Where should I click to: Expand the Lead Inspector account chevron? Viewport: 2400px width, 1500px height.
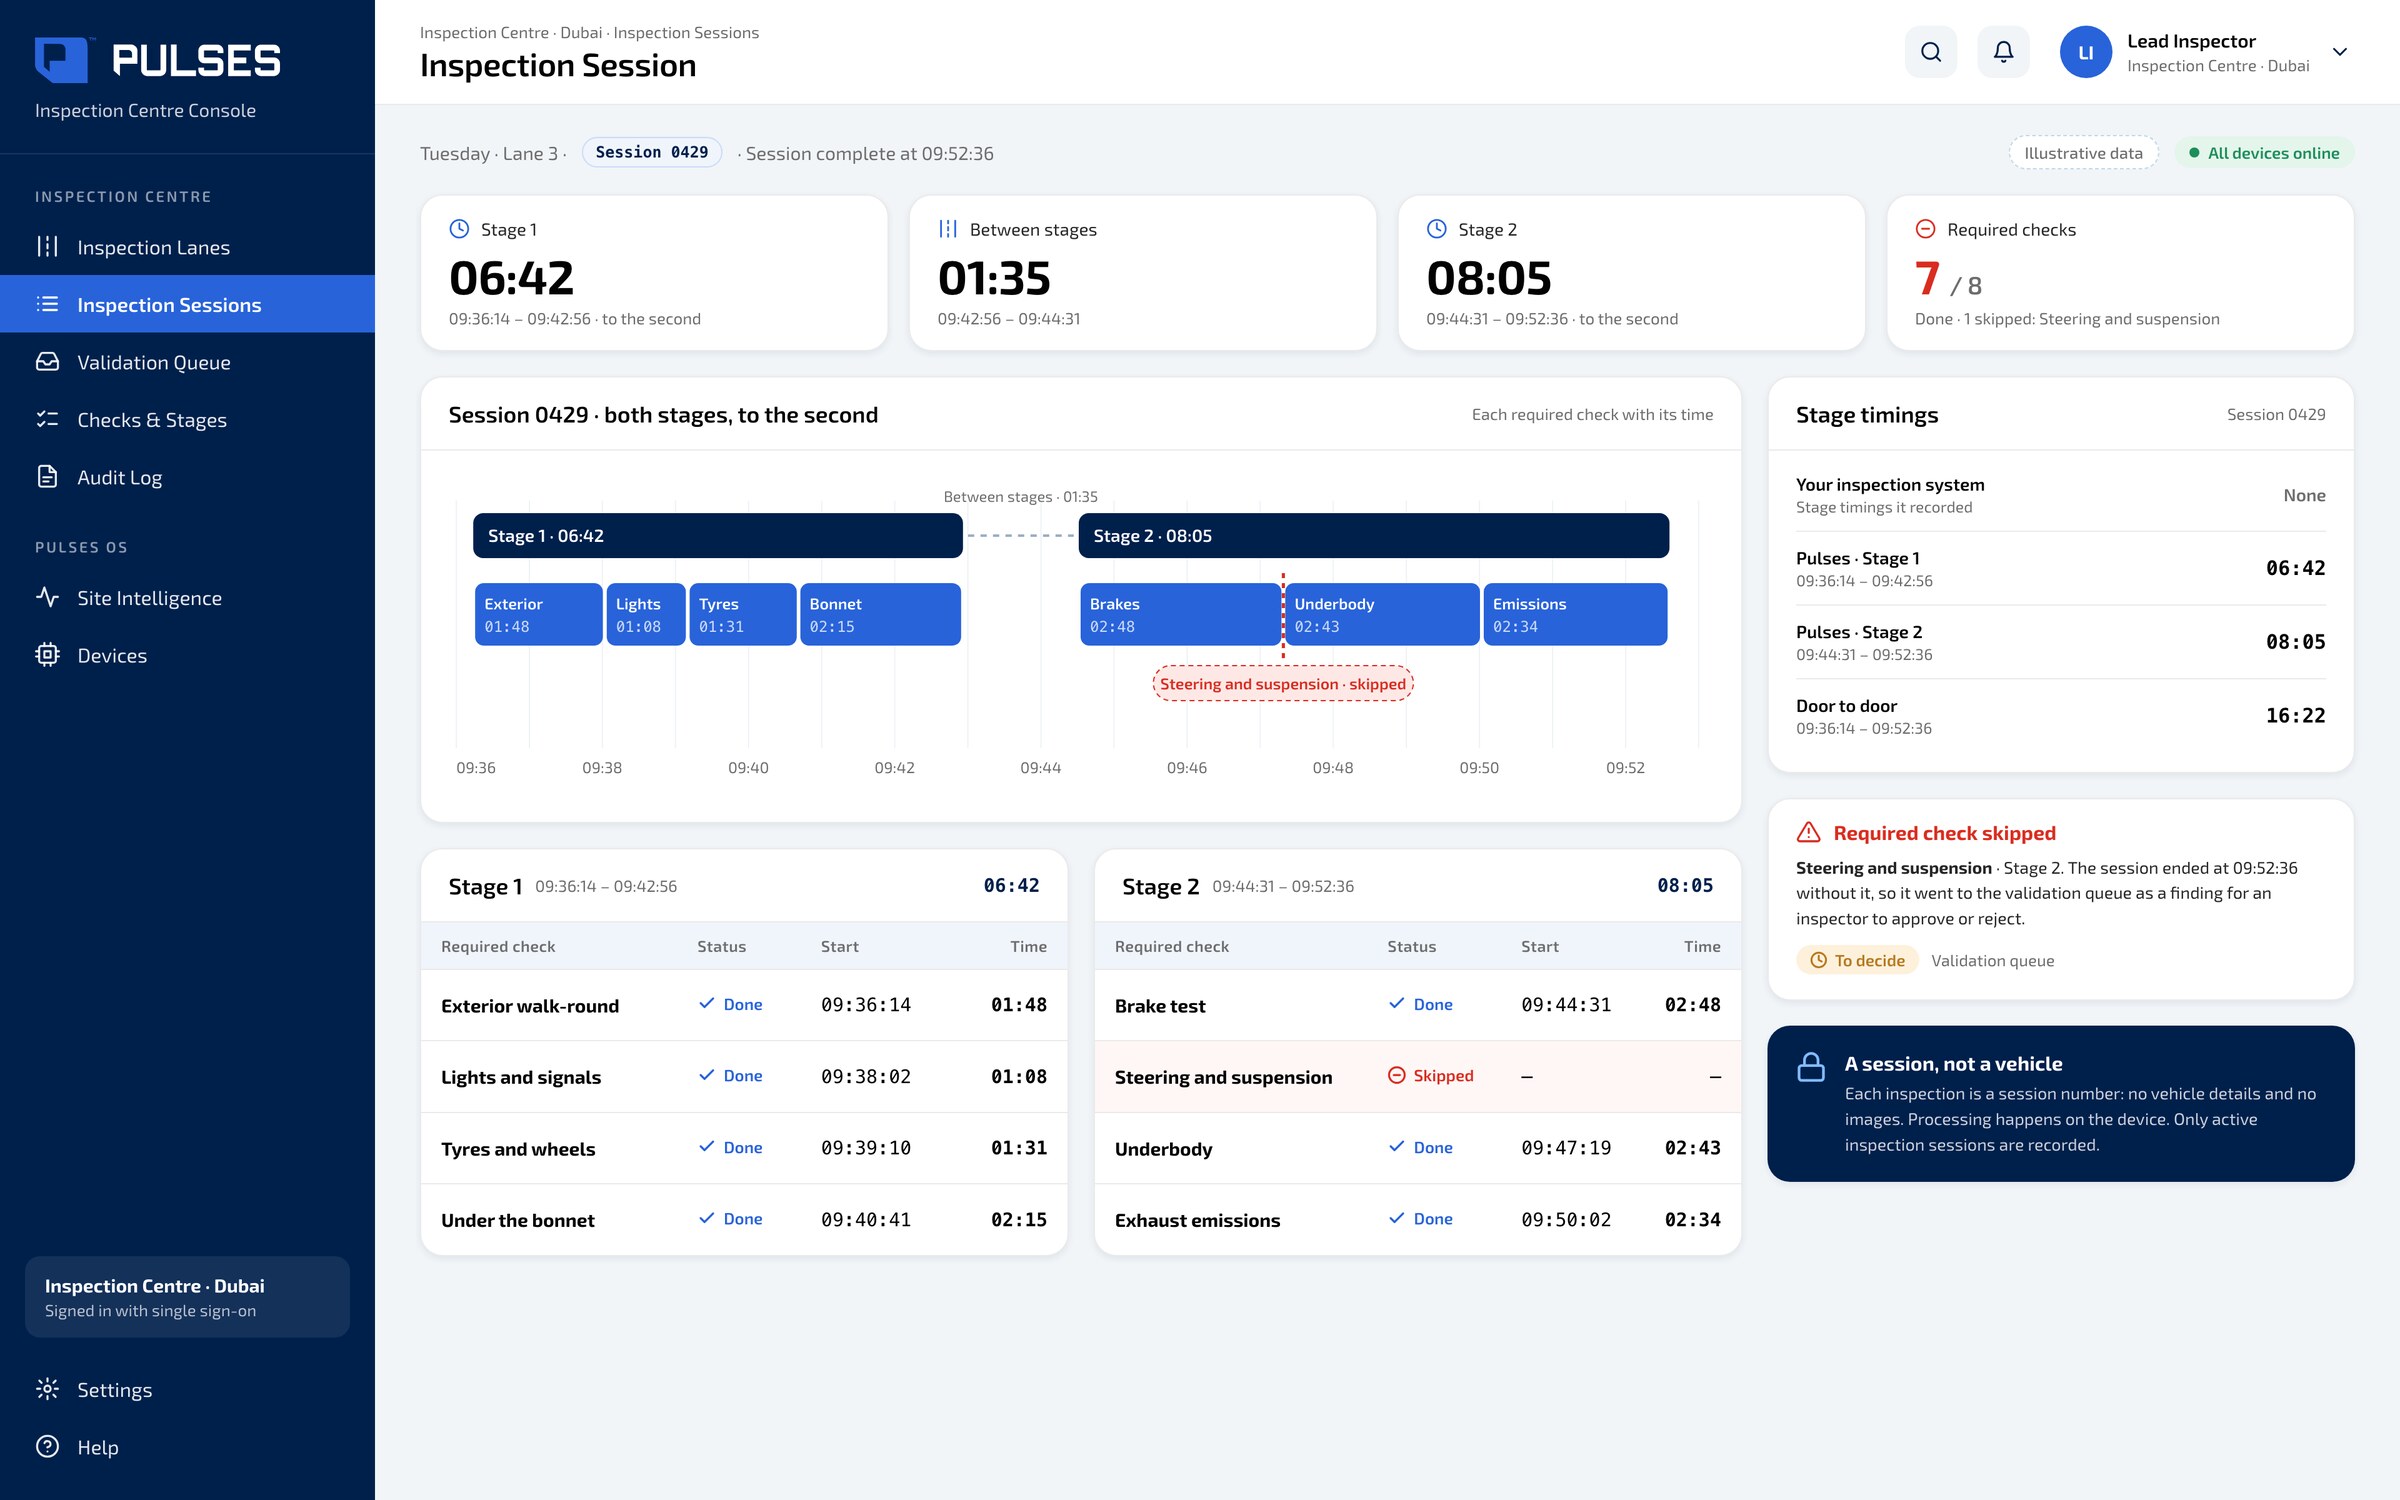click(2339, 52)
